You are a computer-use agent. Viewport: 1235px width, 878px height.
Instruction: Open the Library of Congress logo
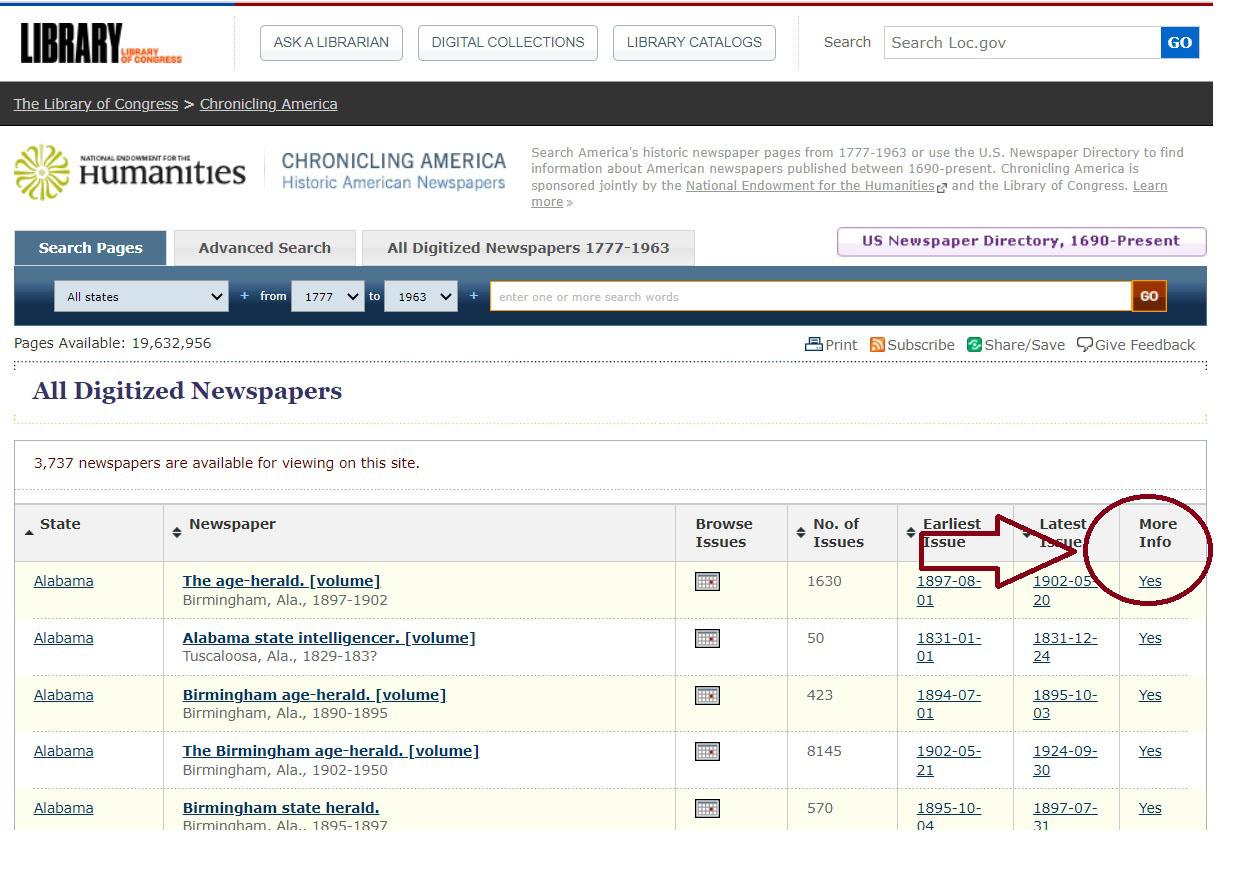coord(101,43)
